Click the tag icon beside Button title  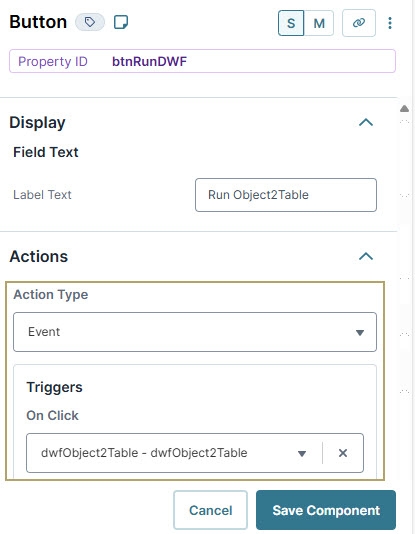90,22
